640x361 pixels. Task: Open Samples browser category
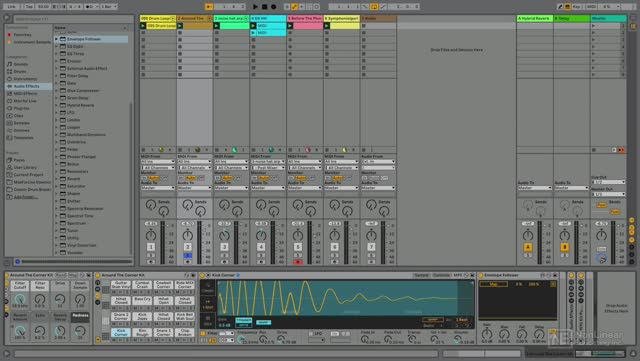[x=21, y=123]
